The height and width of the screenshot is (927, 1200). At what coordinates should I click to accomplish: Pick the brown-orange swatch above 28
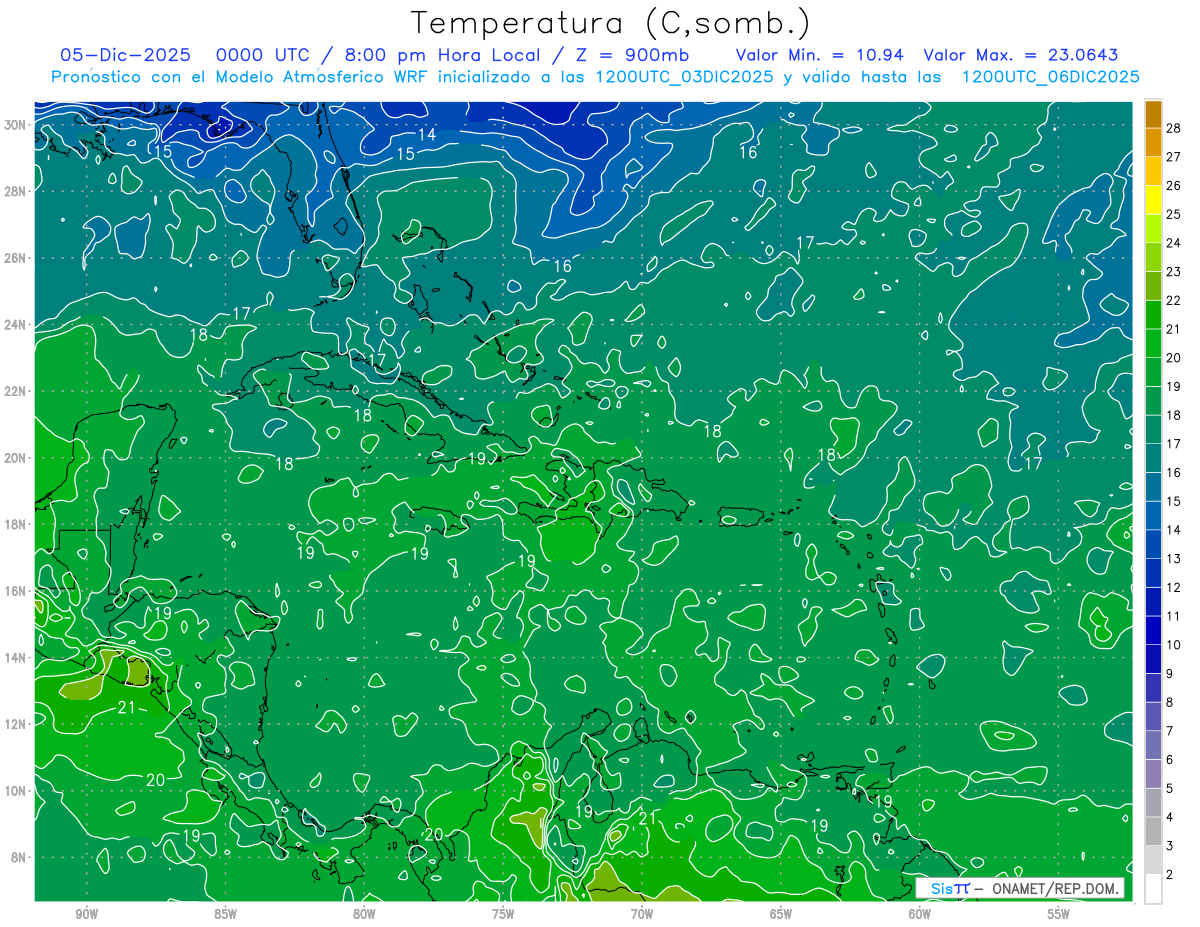[1153, 113]
